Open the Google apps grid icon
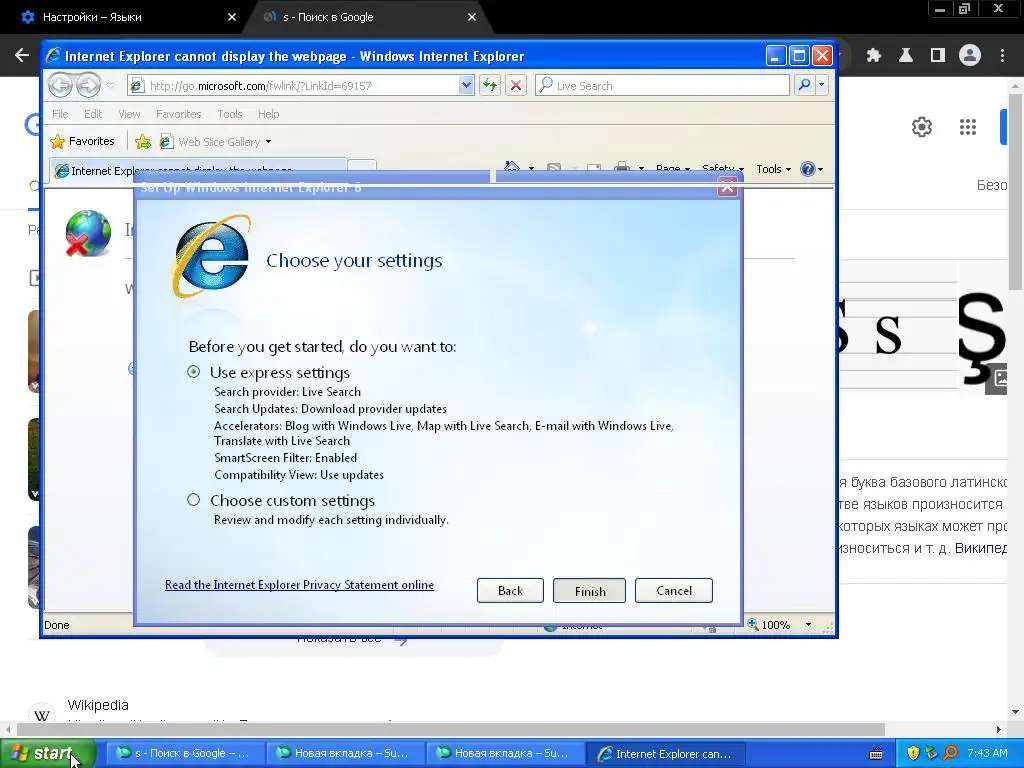The height and width of the screenshot is (768, 1024). pyautogui.click(x=968, y=127)
